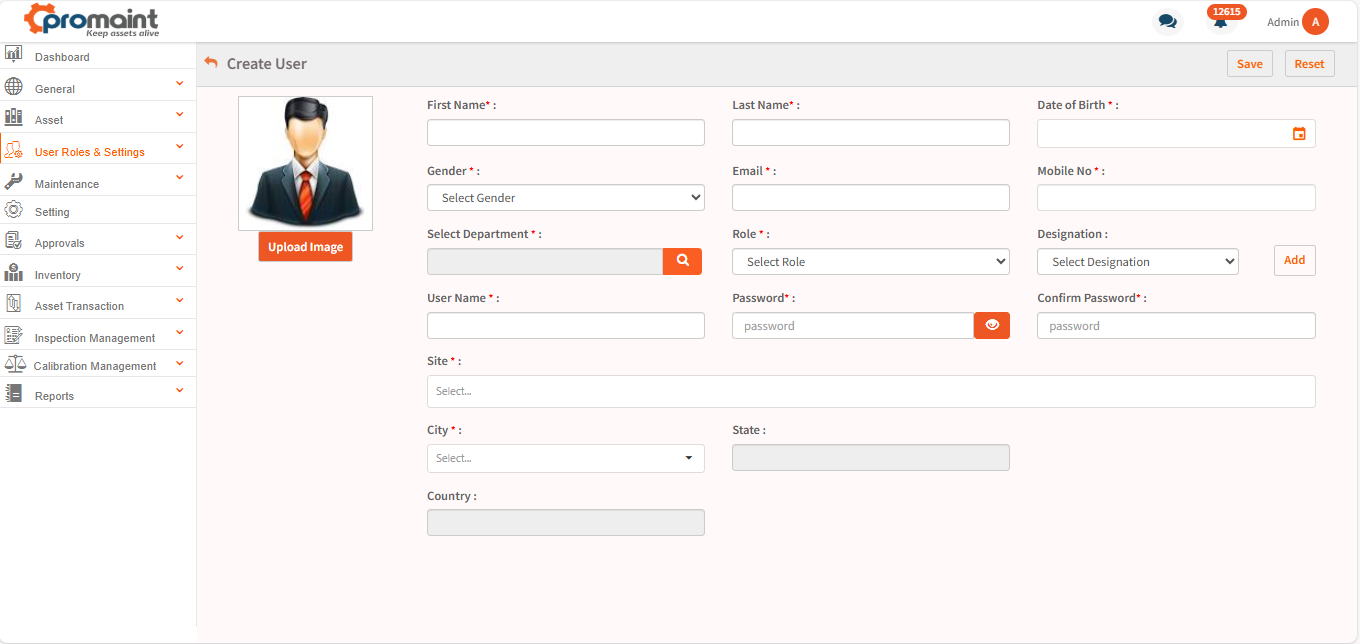Expand the General menu chevron
The height and width of the screenshot is (644, 1360).
click(x=180, y=83)
